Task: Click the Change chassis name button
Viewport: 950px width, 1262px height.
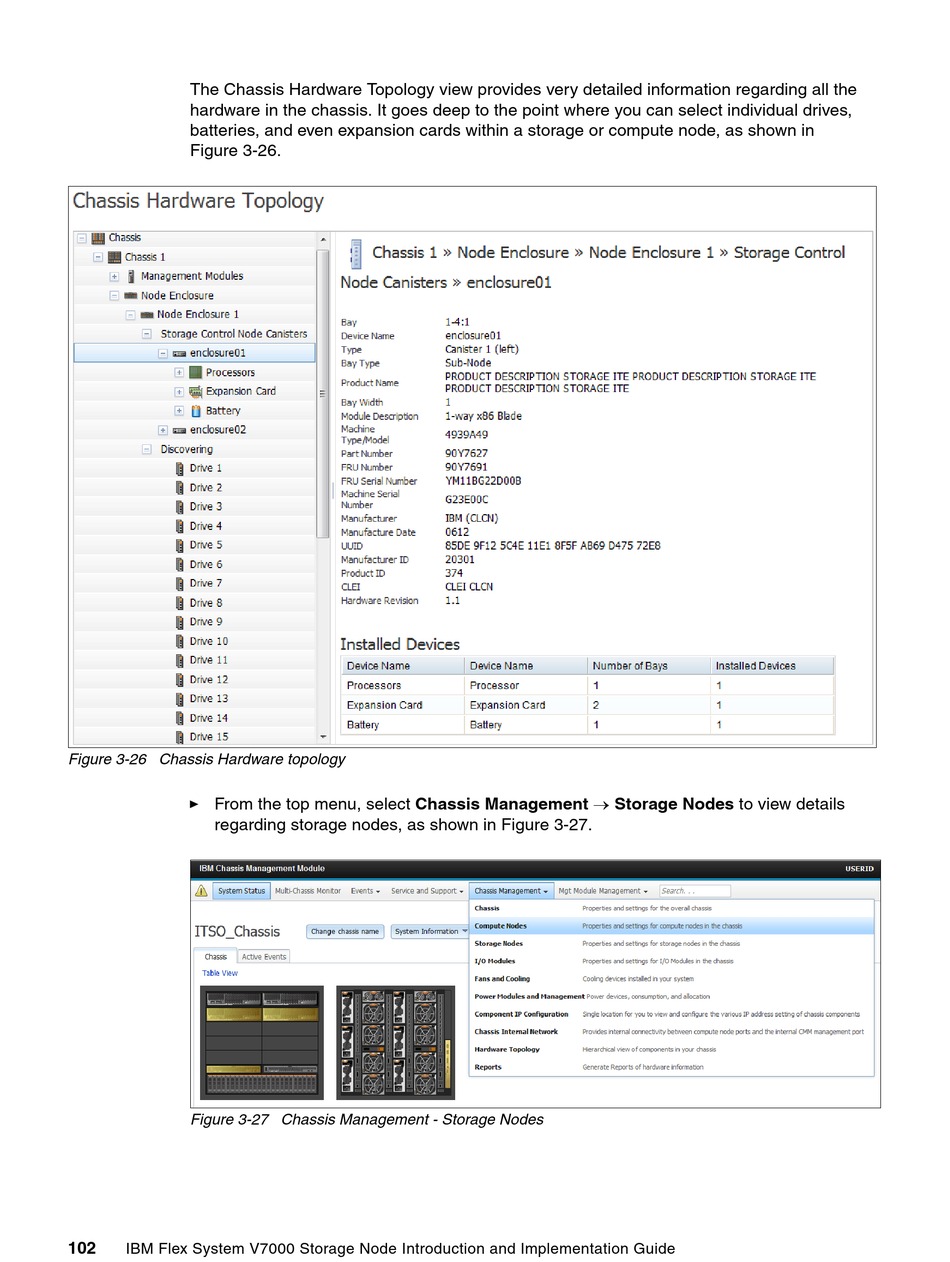Action: pos(345,932)
